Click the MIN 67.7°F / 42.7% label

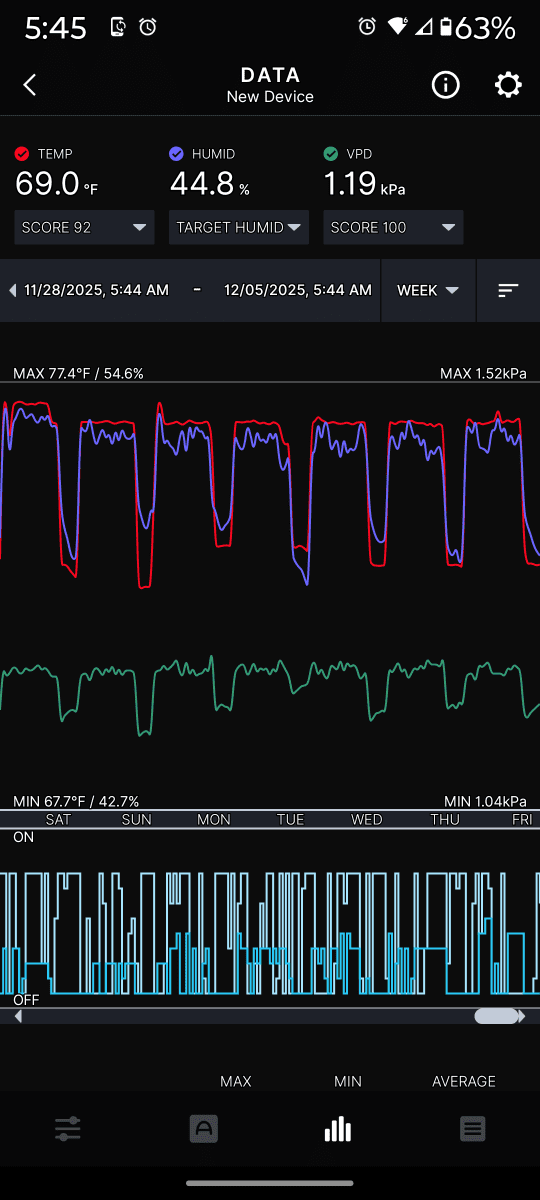76,802
